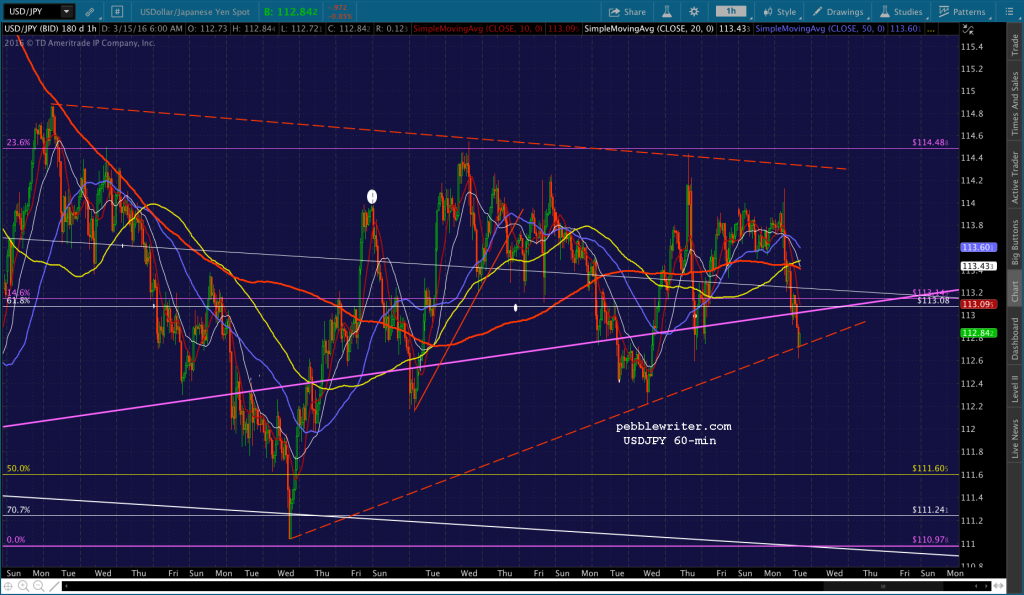Open the 1h timeframe selector
Viewport: 1024px width, 595px height.
tap(731, 11)
